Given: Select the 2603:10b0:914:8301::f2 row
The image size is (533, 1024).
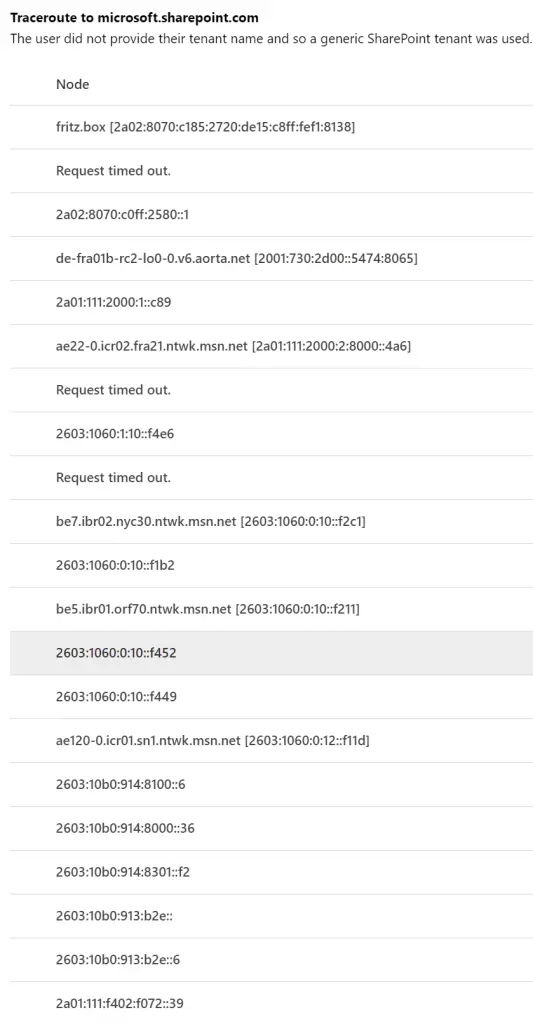Looking at the screenshot, I should (271, 872).
